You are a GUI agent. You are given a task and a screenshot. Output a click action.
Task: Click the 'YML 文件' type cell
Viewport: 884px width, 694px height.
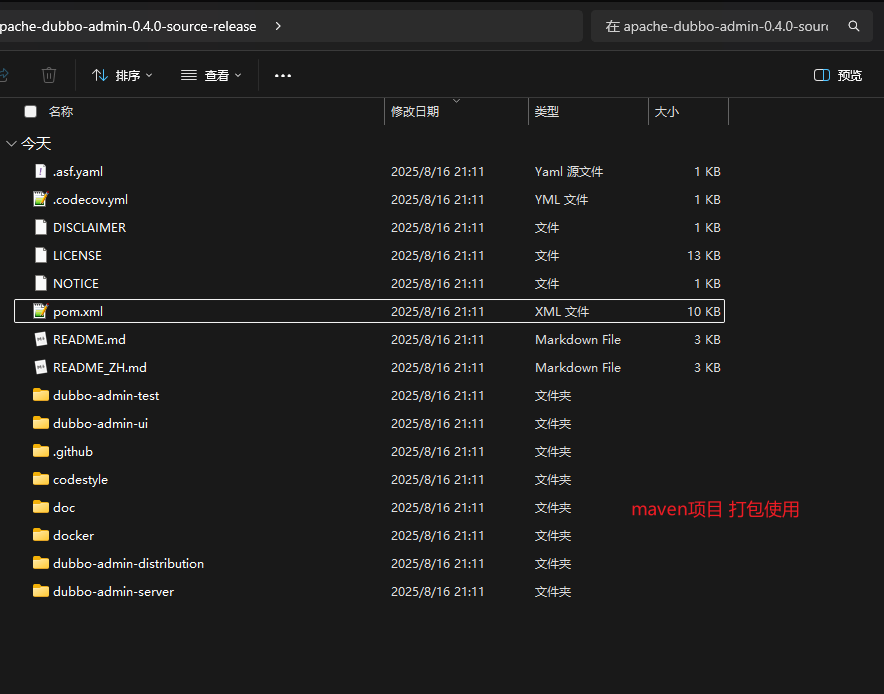562,200
